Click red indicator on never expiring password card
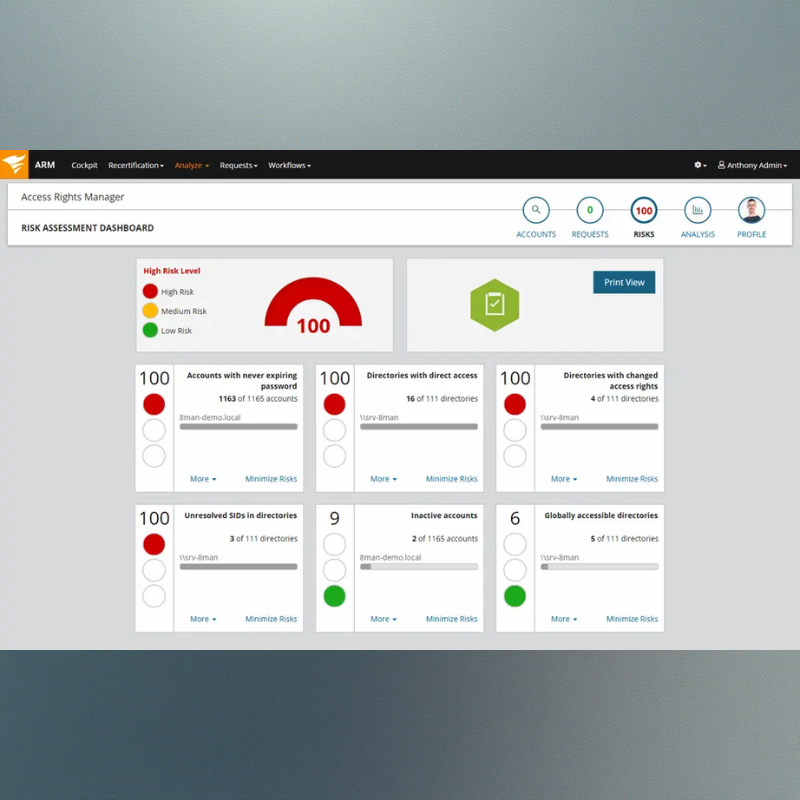This screenshot has height=800, width=800. pos(154,404)
